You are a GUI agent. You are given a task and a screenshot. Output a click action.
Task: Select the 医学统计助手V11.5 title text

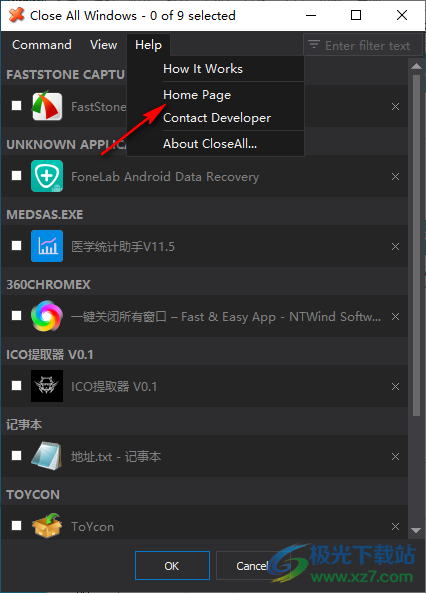pyautogui.click(x=123, y=247)
